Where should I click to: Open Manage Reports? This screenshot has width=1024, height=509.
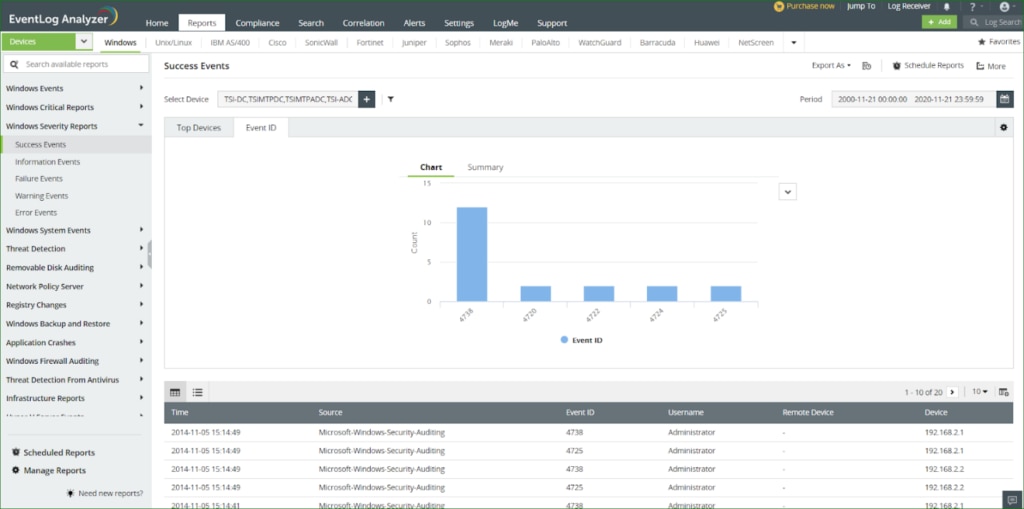click(x=49, y=470)
